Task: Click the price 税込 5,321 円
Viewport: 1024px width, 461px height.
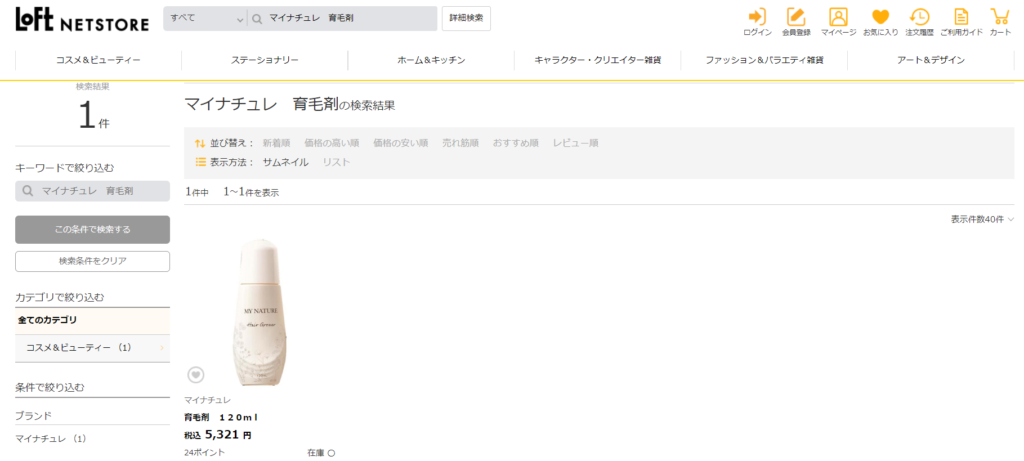Action: (x=217, y=434)
